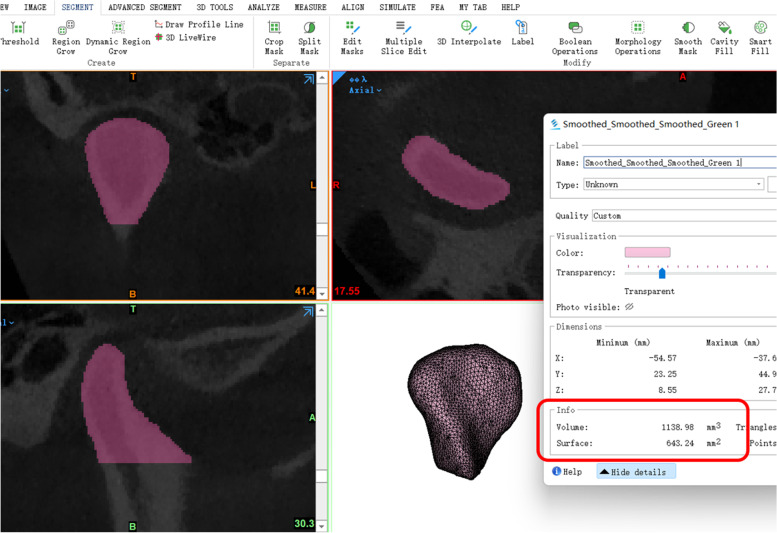Click the Label tool icon

pos(522,33)
